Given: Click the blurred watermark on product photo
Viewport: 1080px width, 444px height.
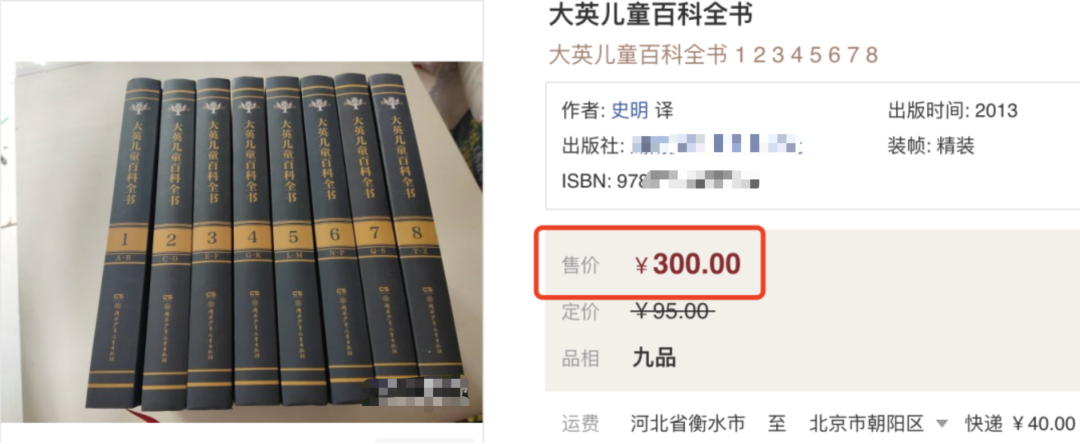Looking at the screenshot, I should pyautogui.click(x=416, y=390).
